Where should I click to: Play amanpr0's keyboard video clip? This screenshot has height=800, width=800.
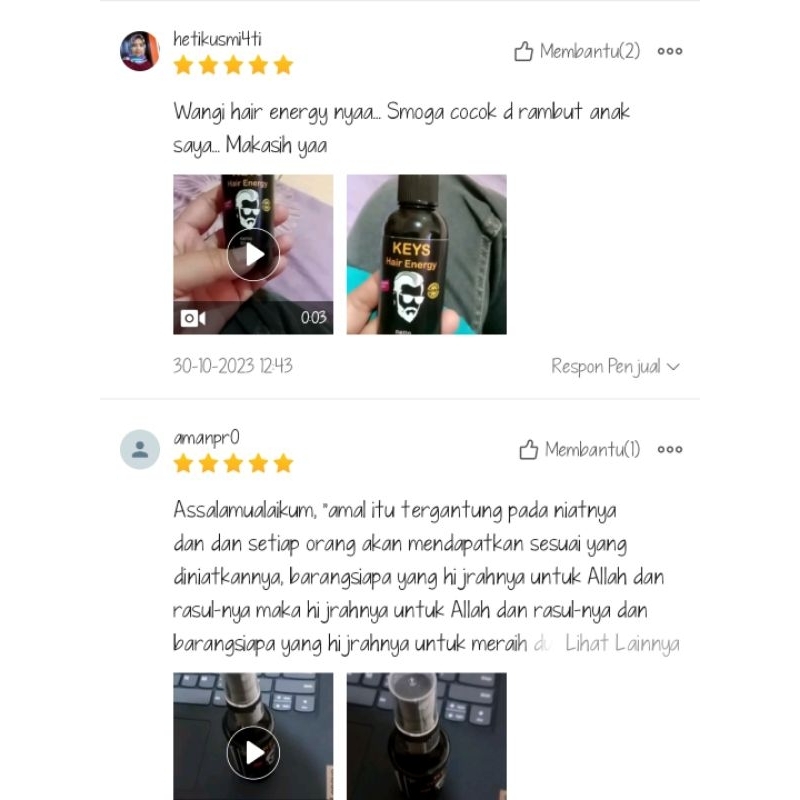[x=253, y=752]
